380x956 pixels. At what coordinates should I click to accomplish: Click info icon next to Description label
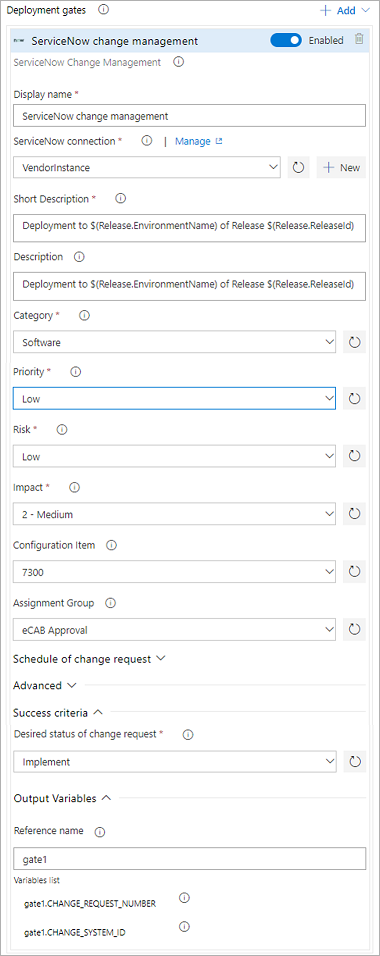pos(79,257)
